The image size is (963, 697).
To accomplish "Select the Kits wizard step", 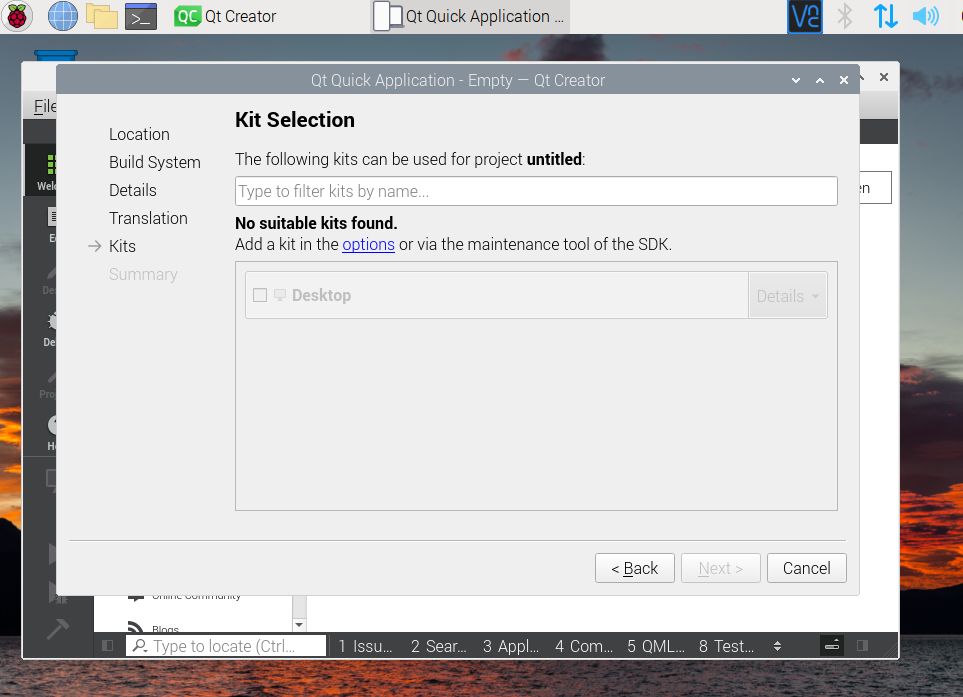I will pos(122,246).
